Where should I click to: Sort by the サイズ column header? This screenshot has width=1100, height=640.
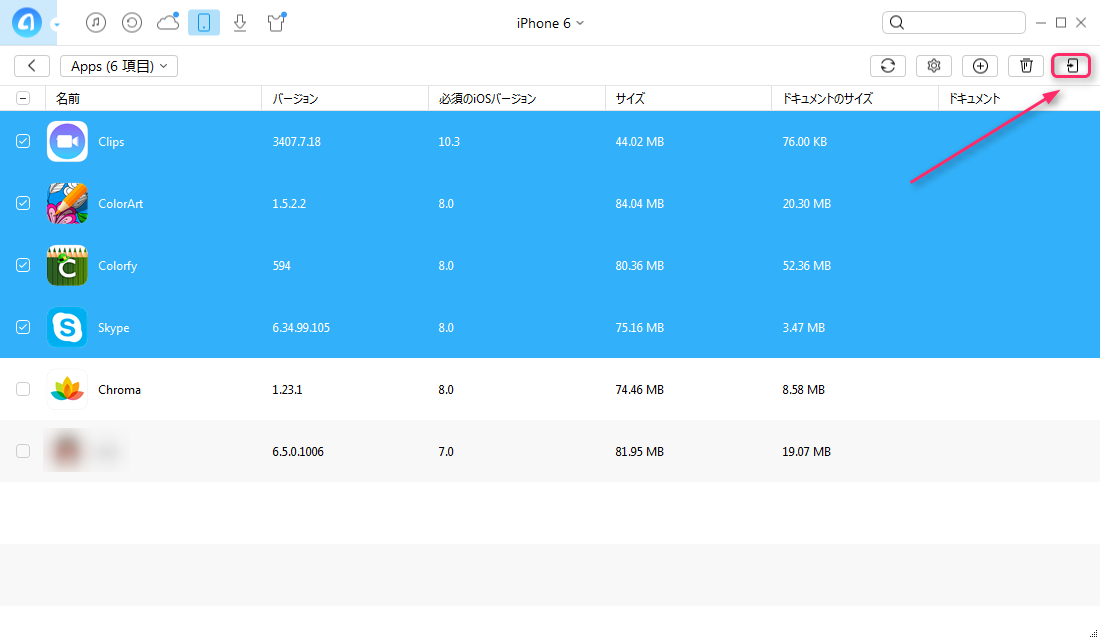tap(630, 98)
